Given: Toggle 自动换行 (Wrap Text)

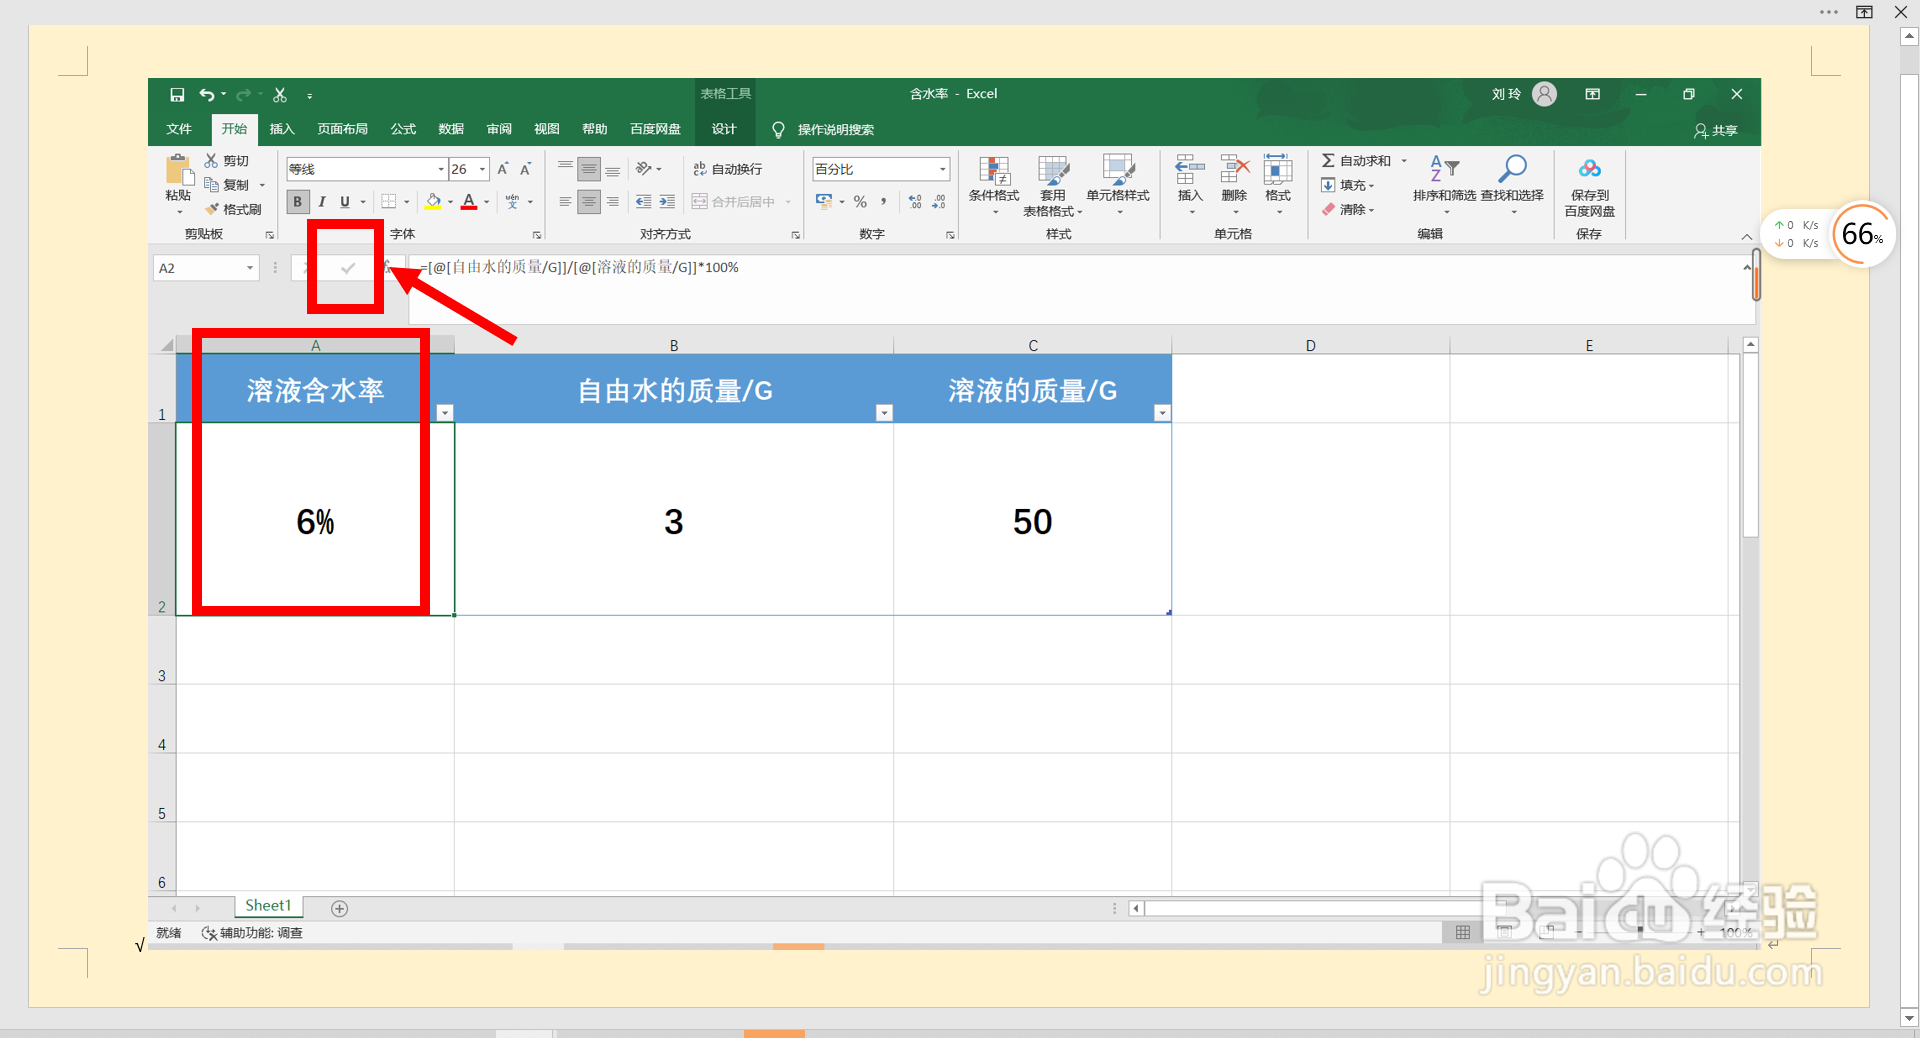Looking at the screenshot, I should coord(736,168).
